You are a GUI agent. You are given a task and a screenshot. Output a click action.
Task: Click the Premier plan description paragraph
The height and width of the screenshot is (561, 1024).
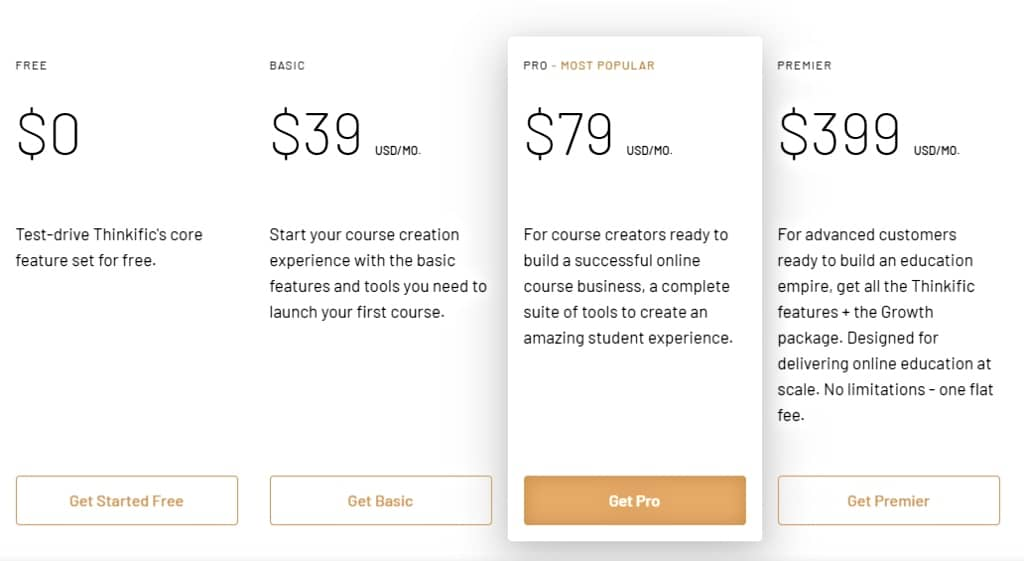886,325
